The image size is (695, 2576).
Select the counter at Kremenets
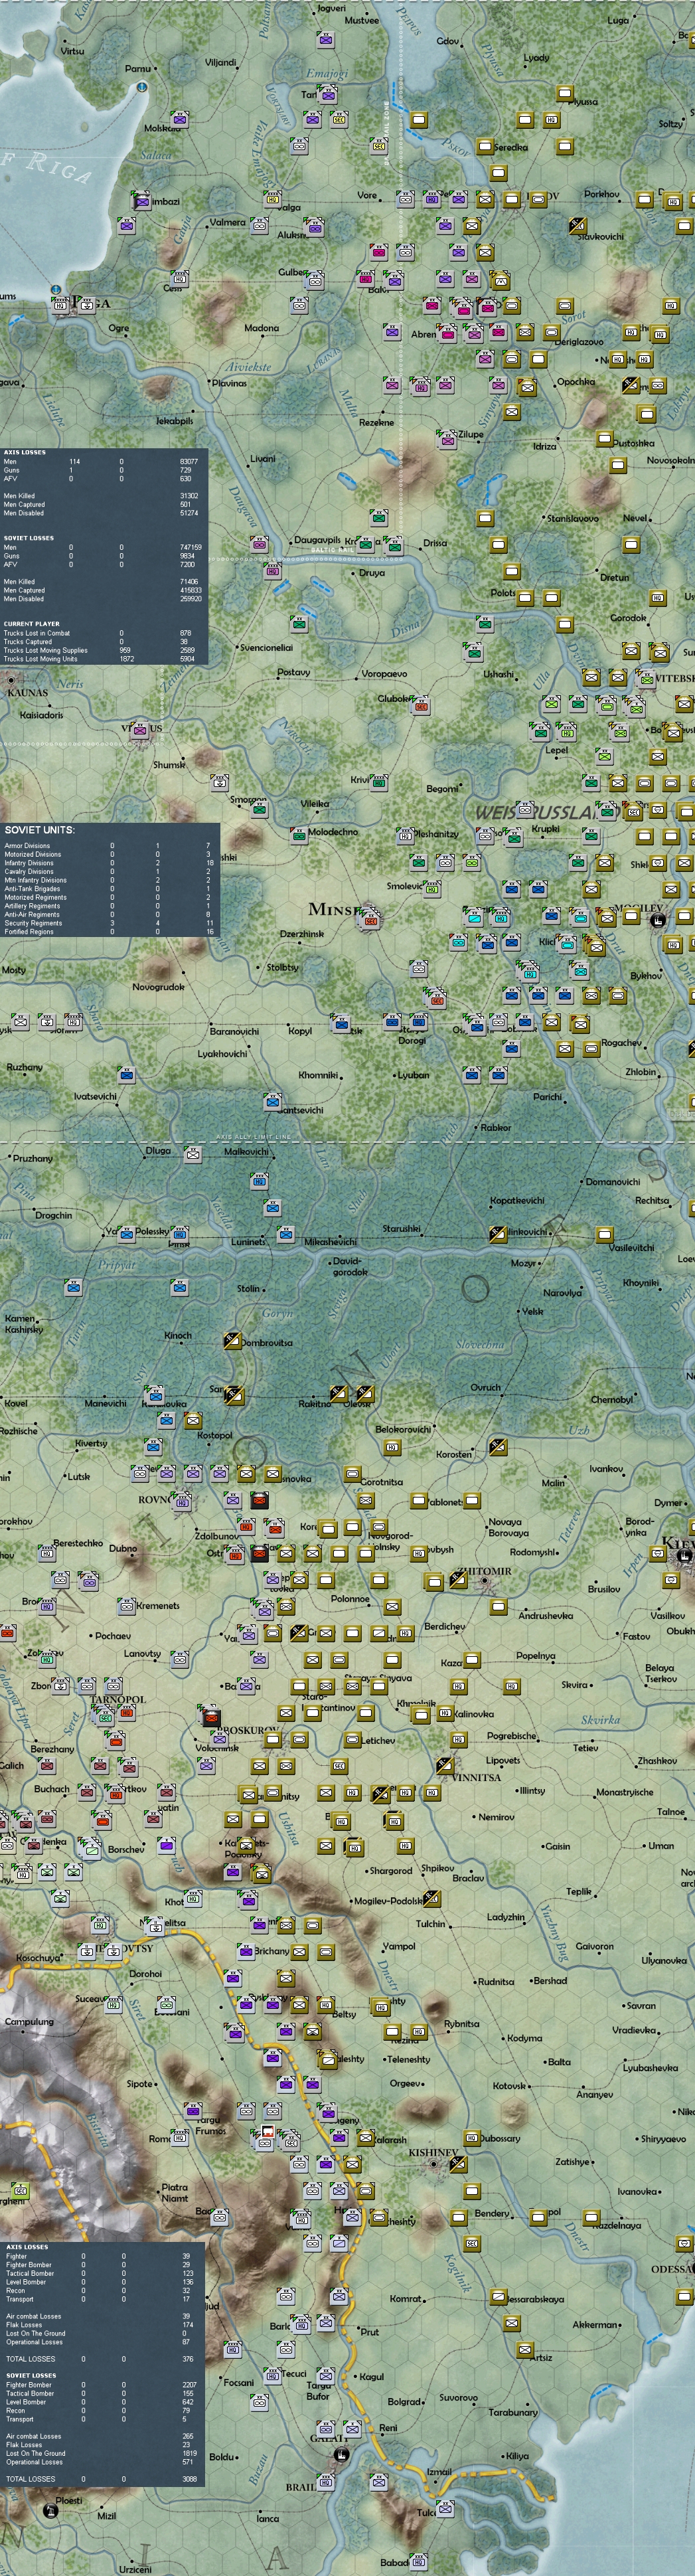point(126,1607)
